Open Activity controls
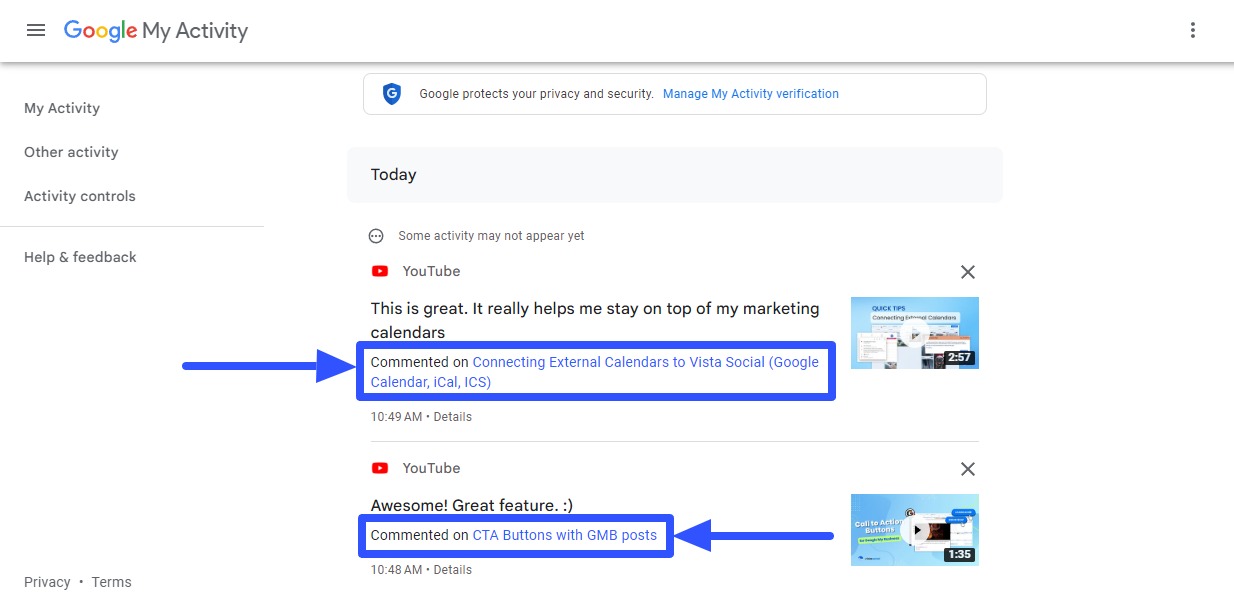1234x598 pixels. (80, 195)
